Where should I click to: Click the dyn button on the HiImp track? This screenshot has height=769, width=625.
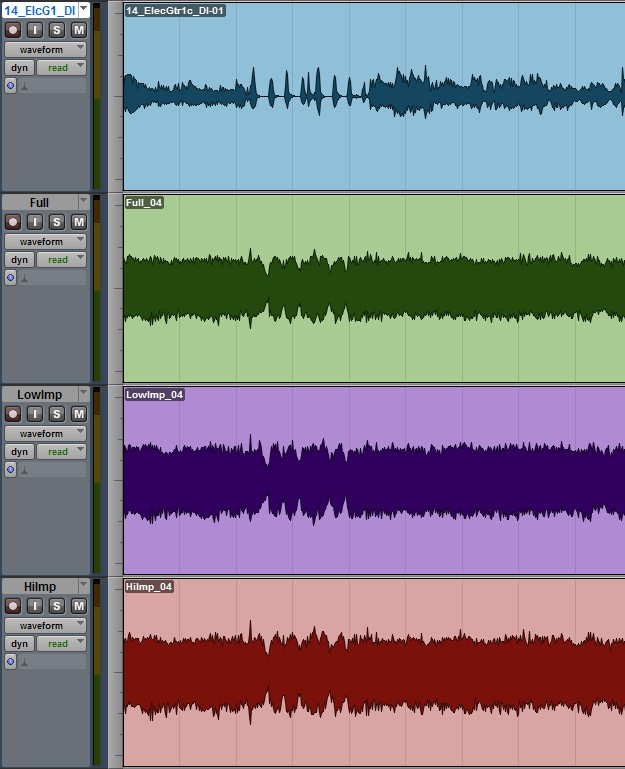pos(18,644)
